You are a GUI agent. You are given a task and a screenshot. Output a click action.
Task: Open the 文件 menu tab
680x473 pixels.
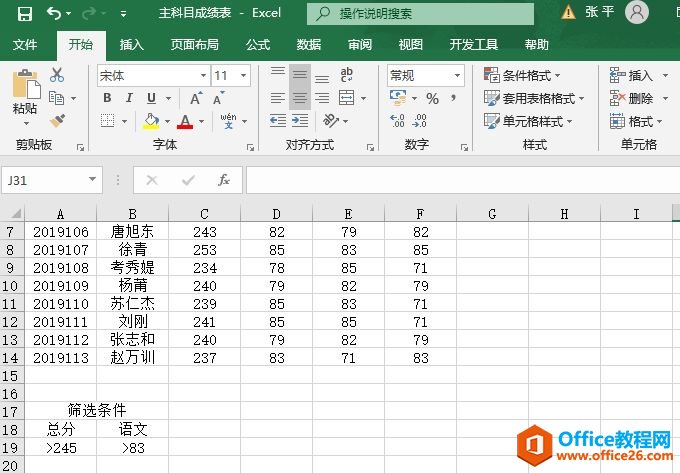(25, 45)
